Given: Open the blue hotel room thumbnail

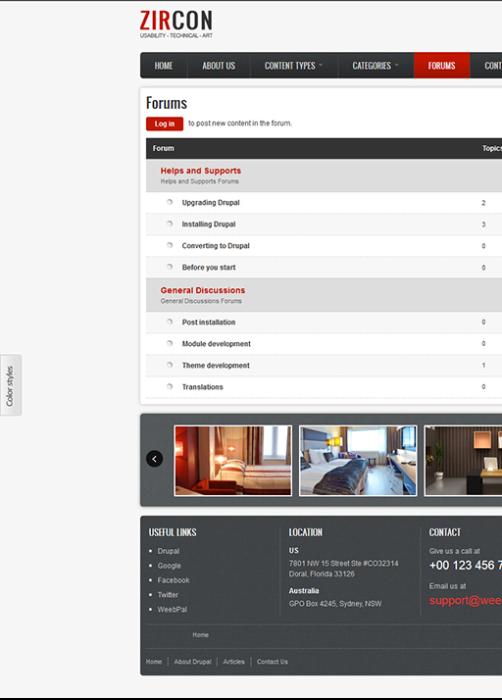Looking at the screenshot, I should point(358,460).
